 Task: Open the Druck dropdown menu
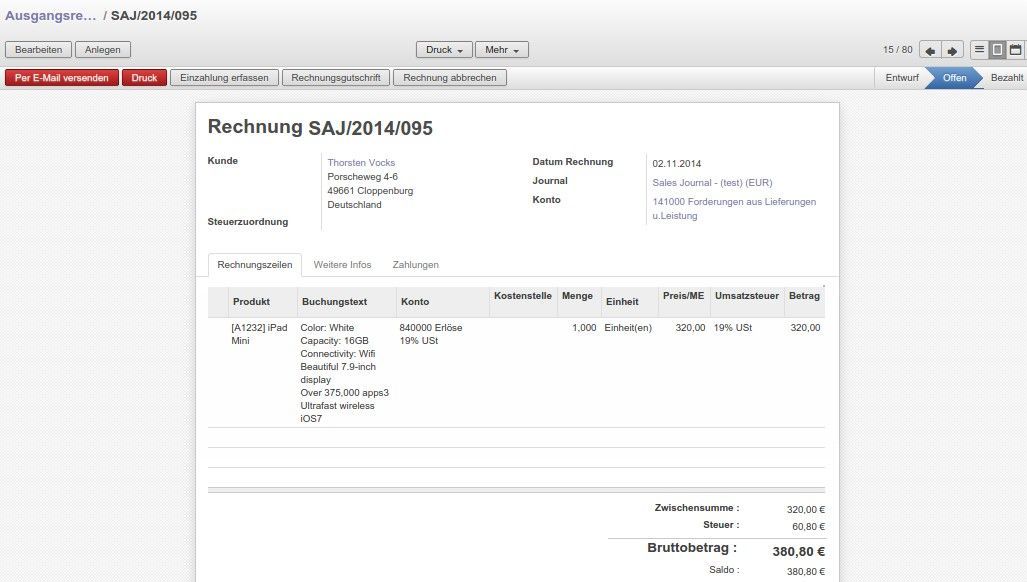coord(444,50)
